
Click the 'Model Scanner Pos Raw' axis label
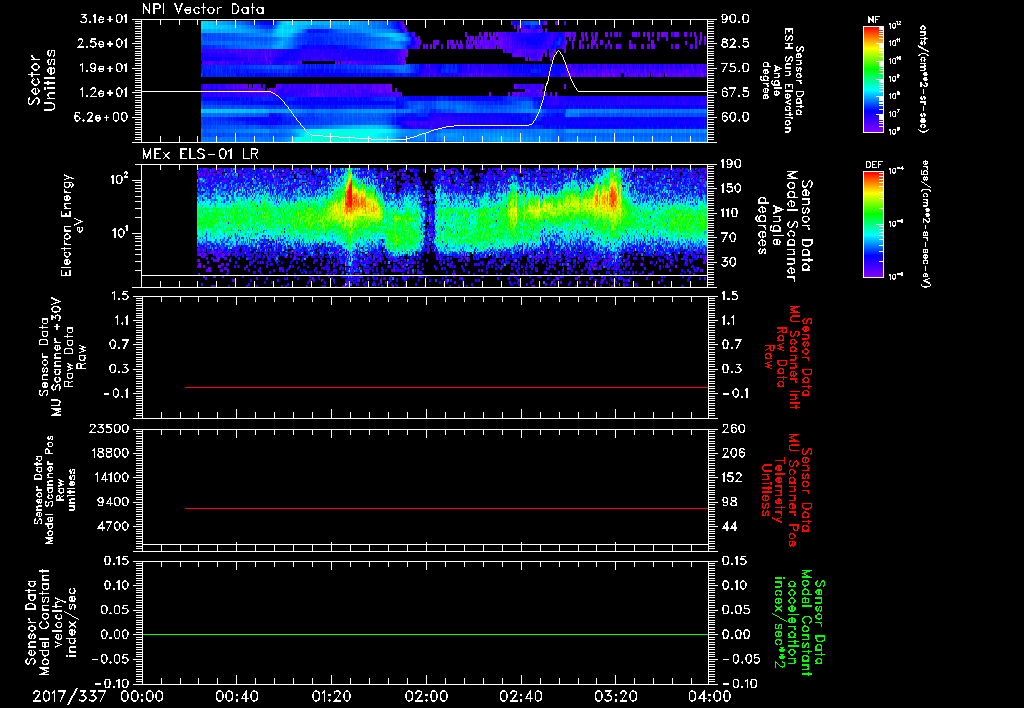click(x=55, y=490)
